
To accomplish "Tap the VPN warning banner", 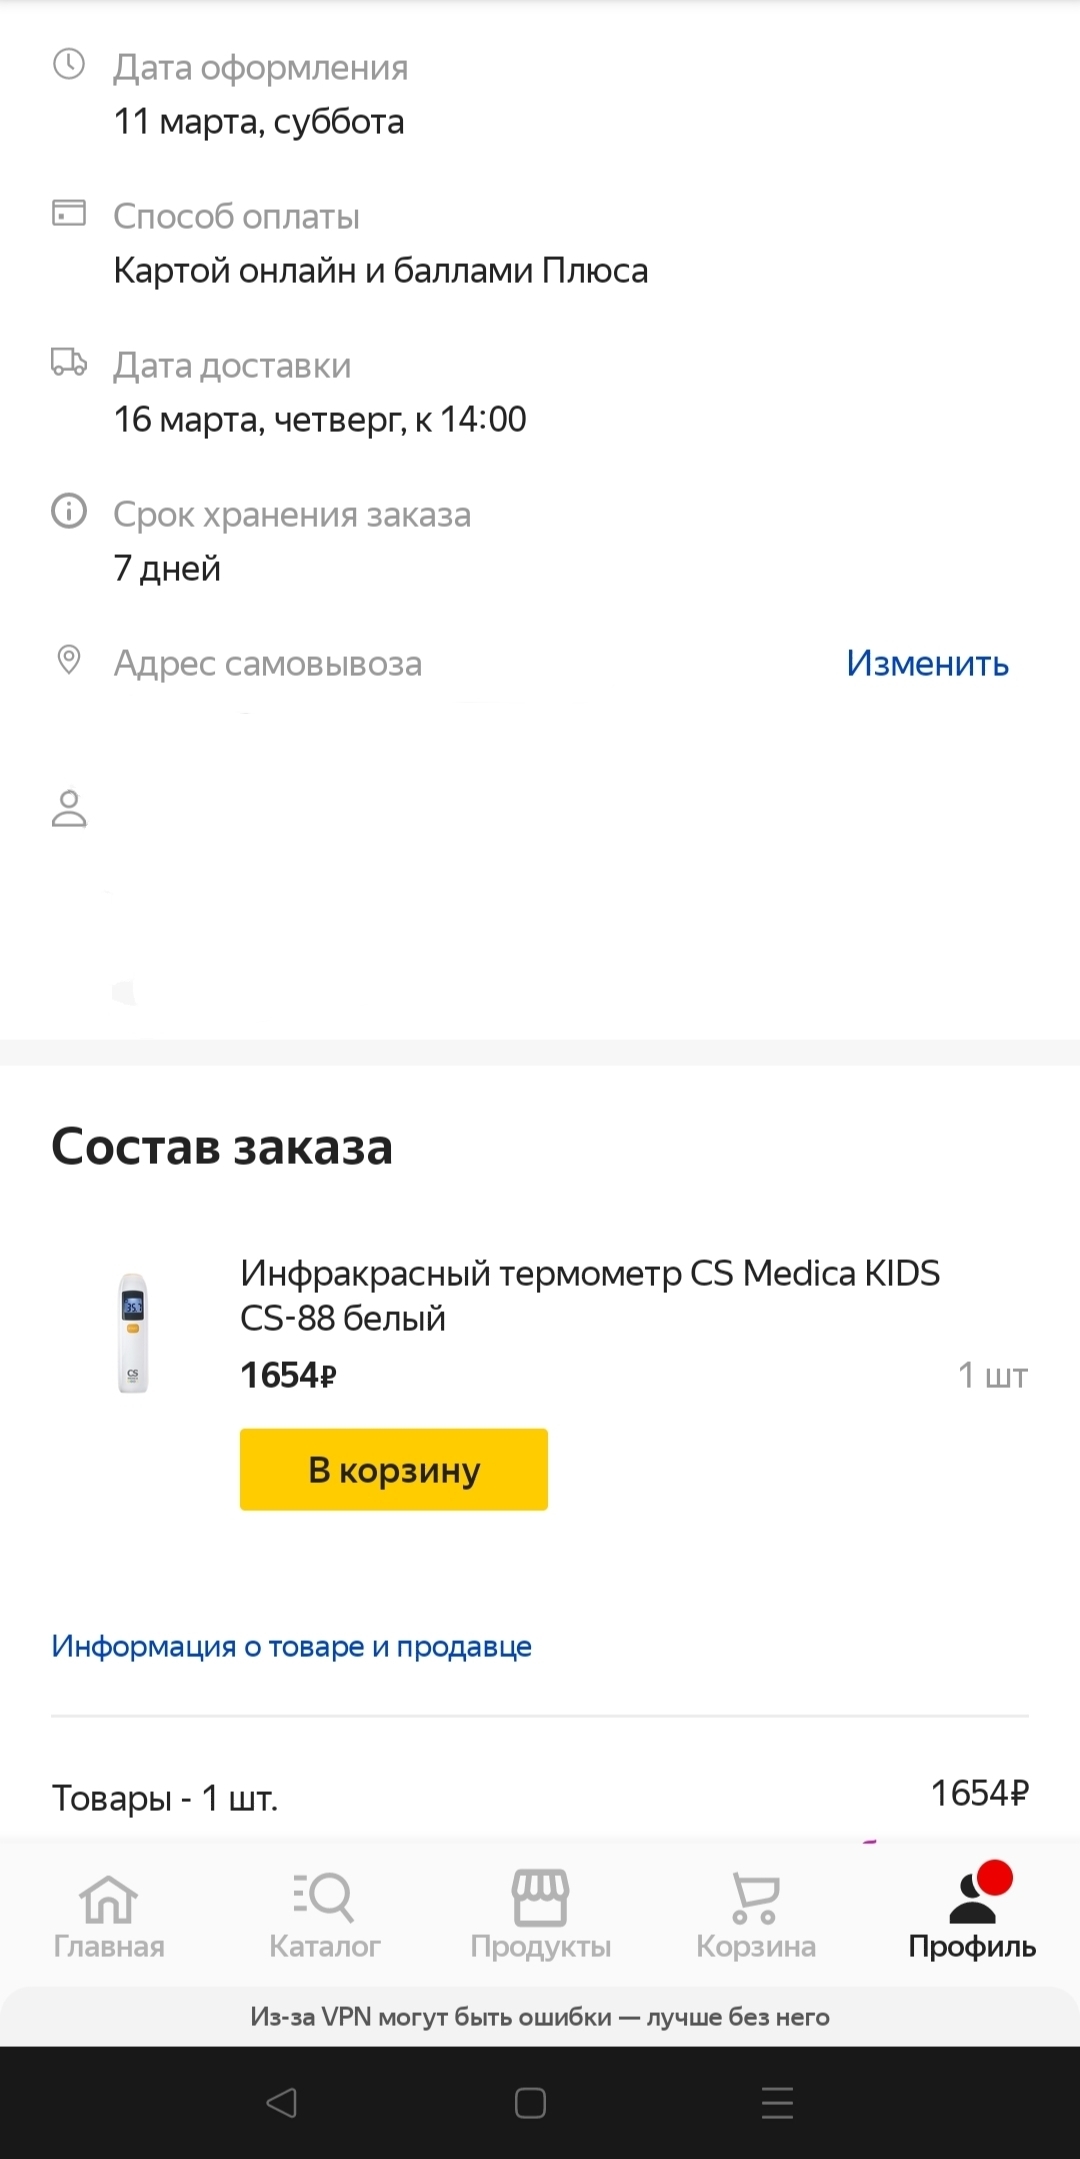I will pos(540,2017).
